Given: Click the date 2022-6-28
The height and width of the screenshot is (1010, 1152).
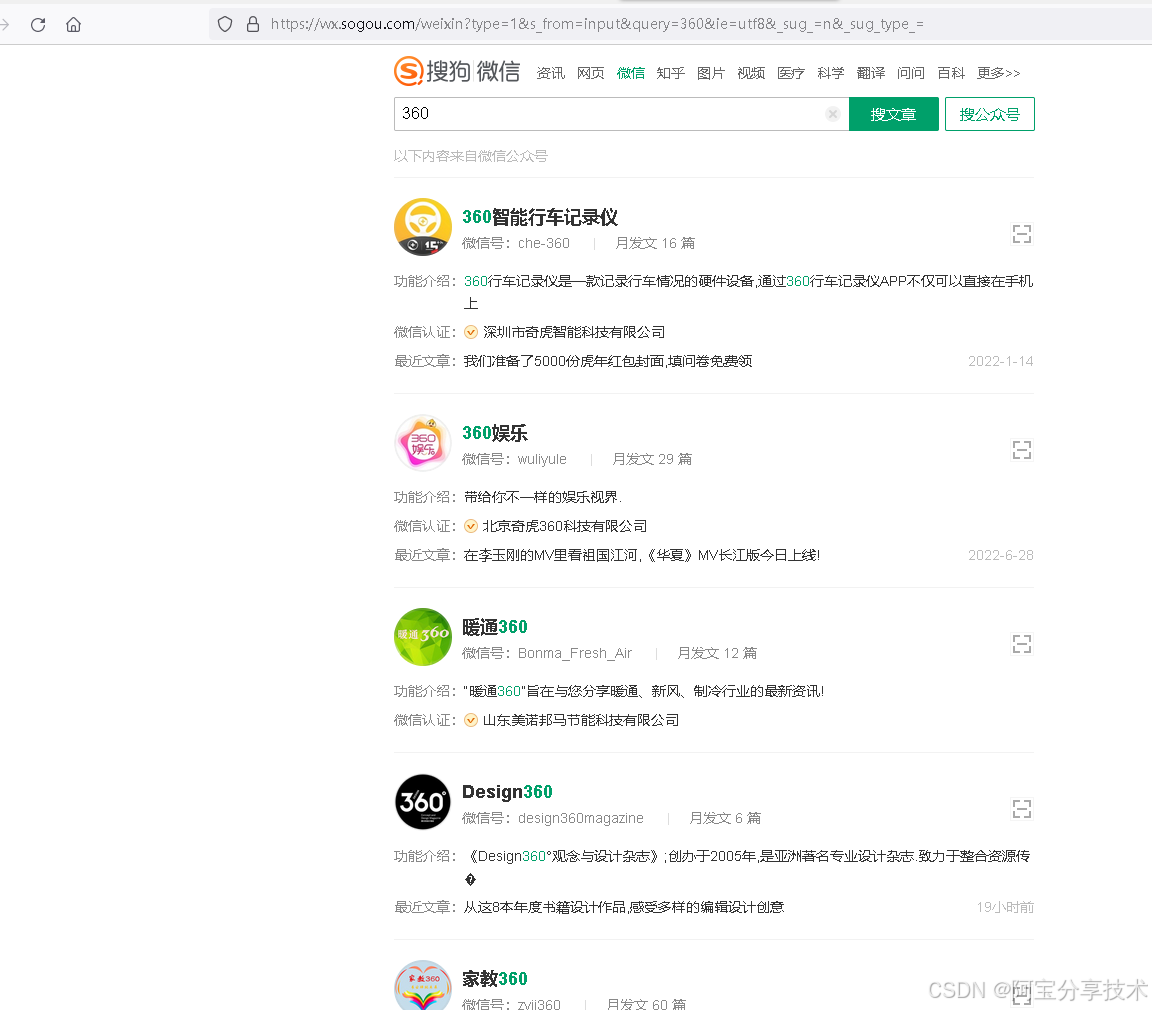Looking at the screenshot, I should pyautogui.click(x=1001, y=555).
